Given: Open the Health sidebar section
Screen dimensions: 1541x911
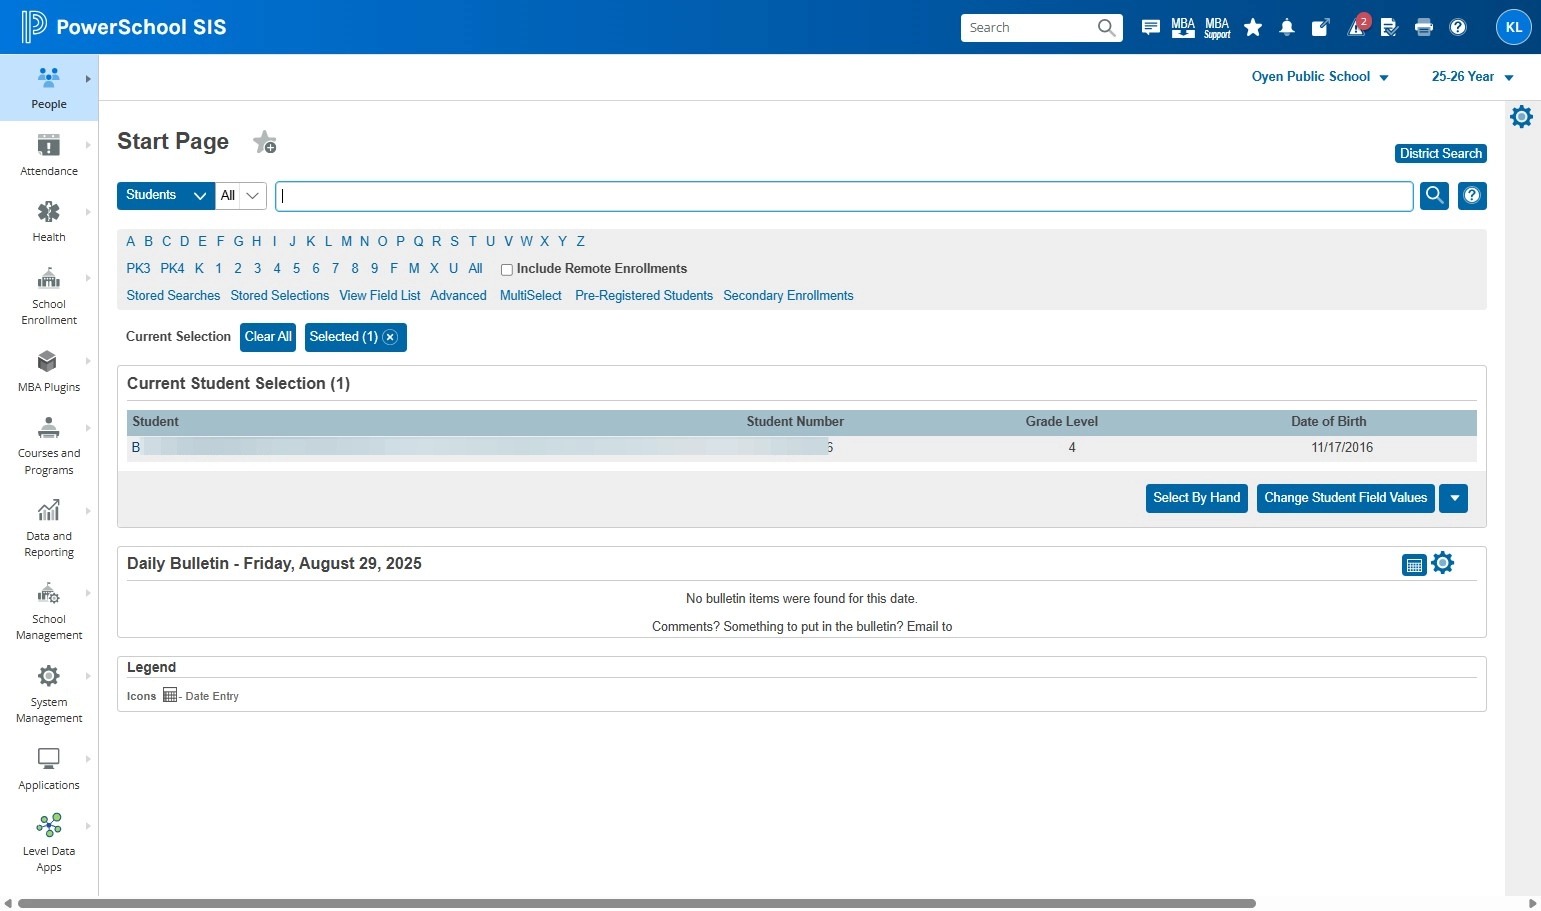Looking at the screenshot, I should point(48,222).
